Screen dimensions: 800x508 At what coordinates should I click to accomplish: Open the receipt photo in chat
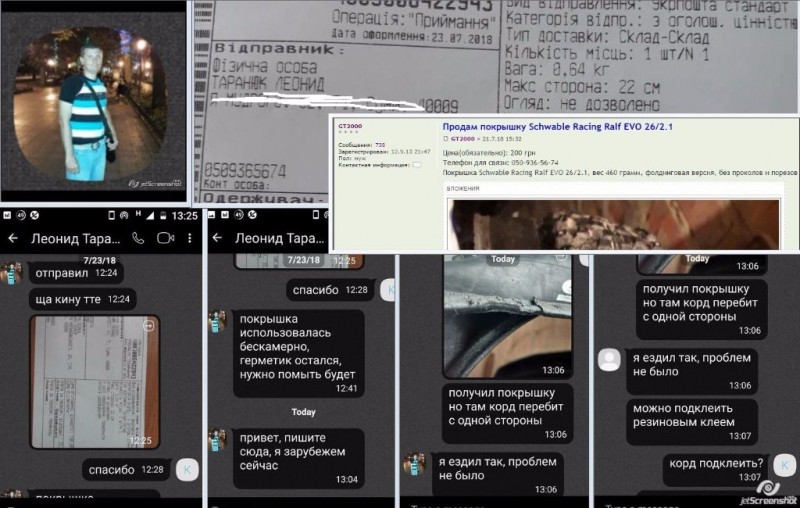(81, 381)
